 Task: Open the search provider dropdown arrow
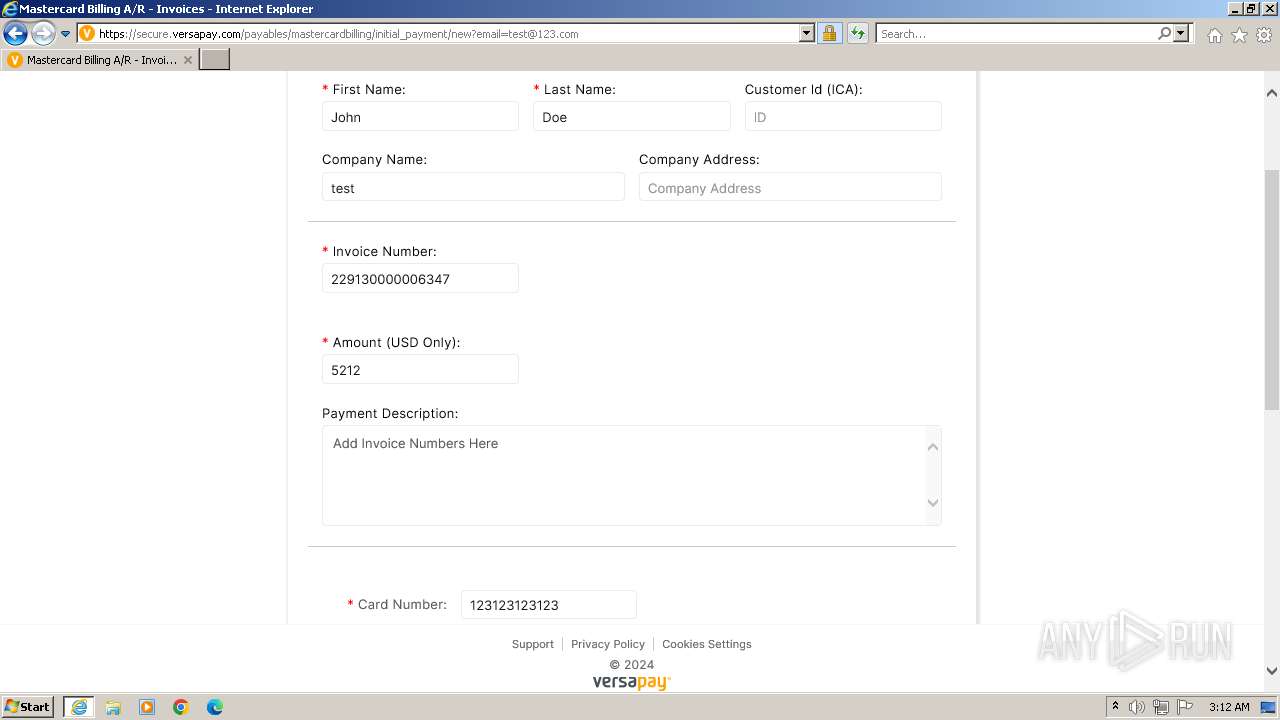1181,33
